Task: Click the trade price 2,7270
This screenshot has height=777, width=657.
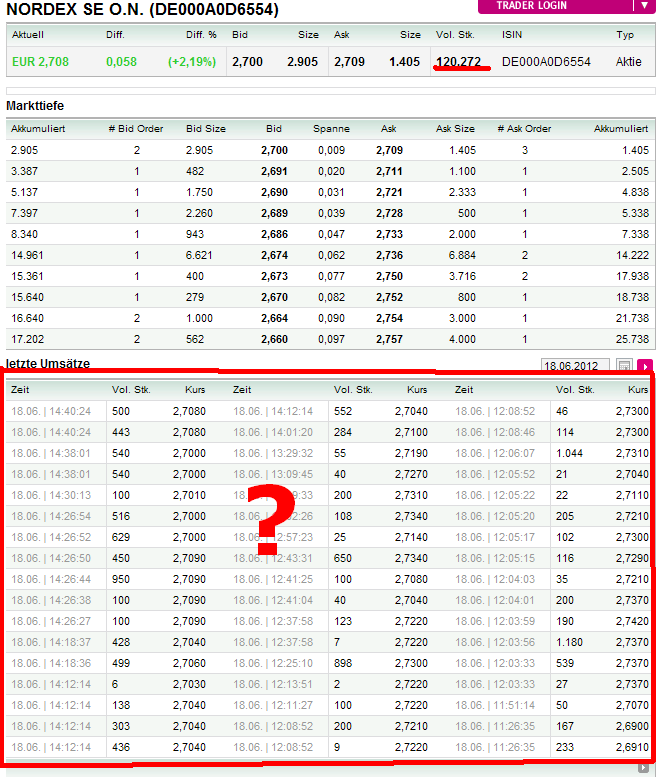Action: (x=411, y=475)
